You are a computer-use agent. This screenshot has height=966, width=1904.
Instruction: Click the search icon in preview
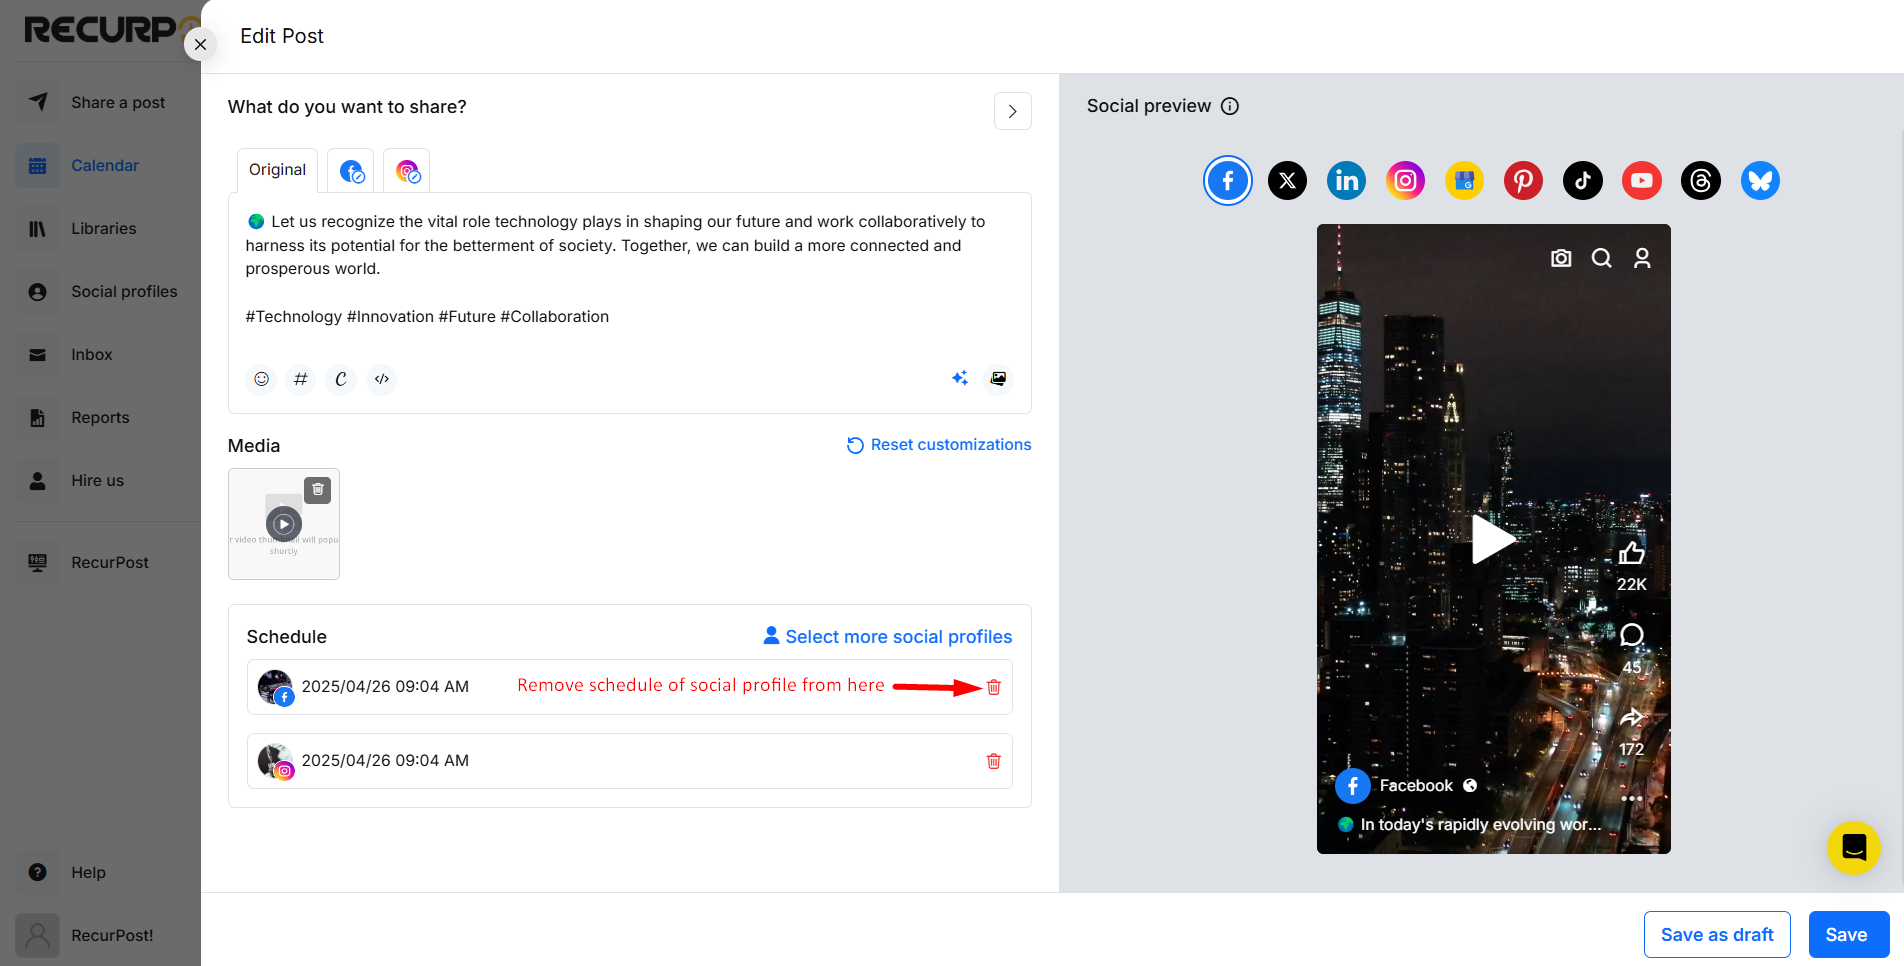point(1601,258)
